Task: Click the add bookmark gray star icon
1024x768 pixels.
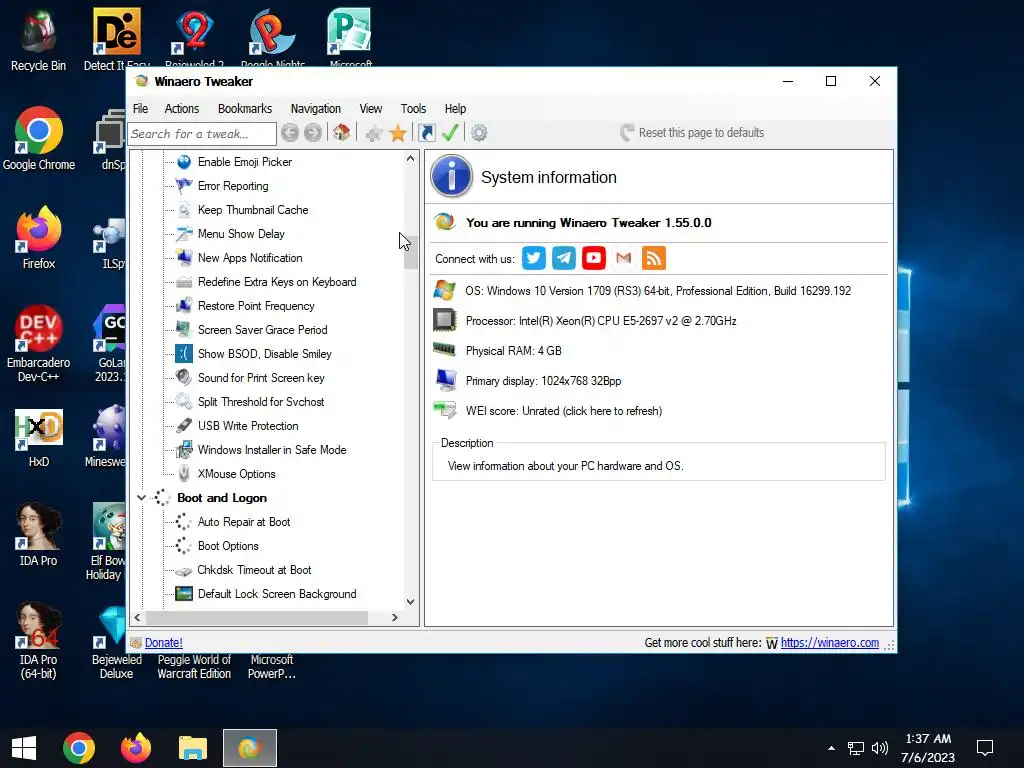Action: click(374, 134)
